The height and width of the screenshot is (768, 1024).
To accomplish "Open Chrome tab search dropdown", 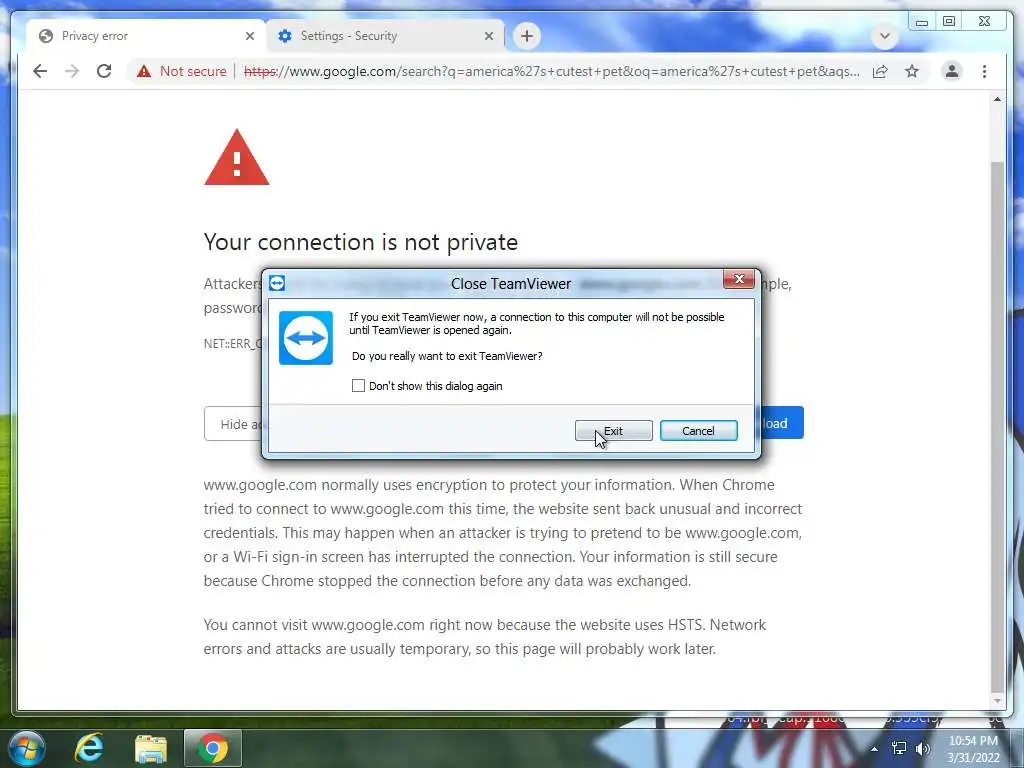I will 885,36.
